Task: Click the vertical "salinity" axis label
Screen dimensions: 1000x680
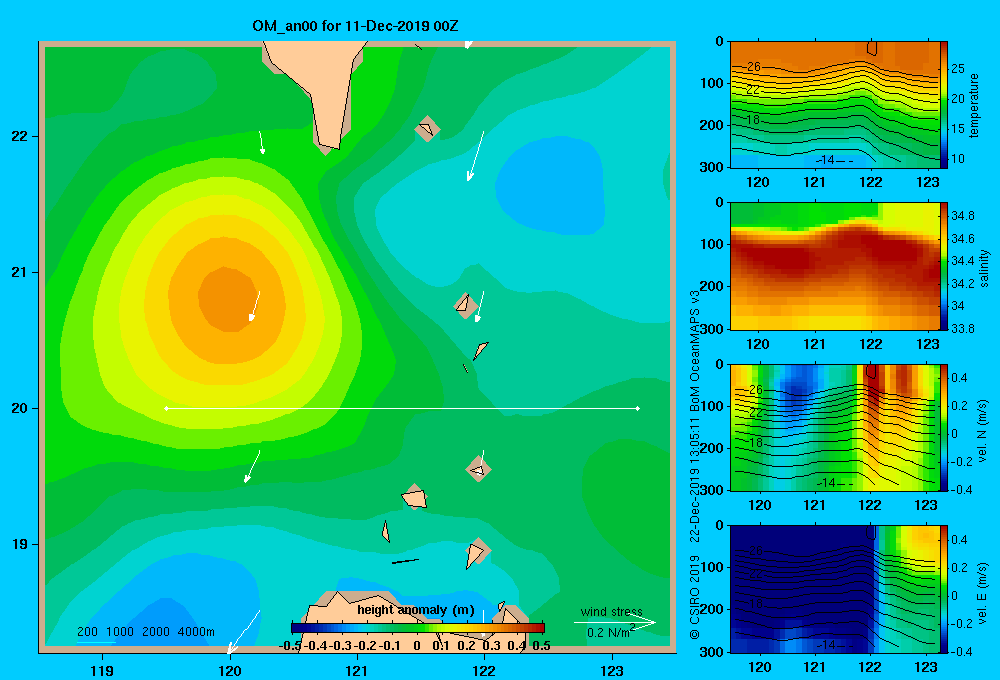Action: (x=984, y=268)
